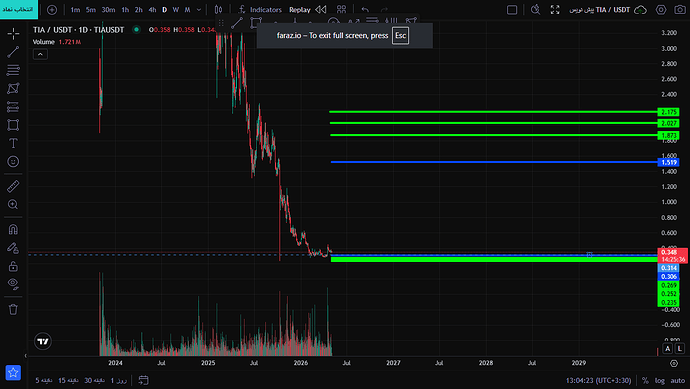Image resolution: width=690 pixels, height=389 pixels.
Task: Select the trend line tool in the left toolbar
Action: point(13,52)
